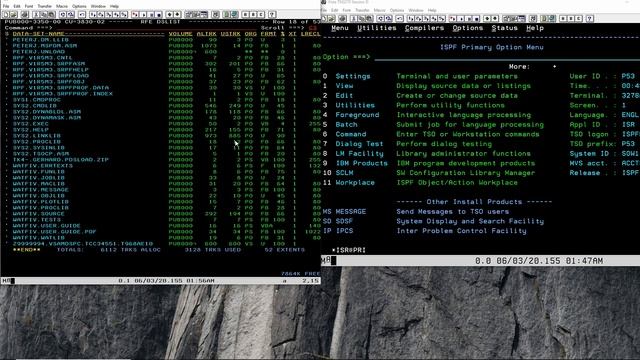The height and width of the screenshot is (360, 640).
Task: Open Macro menu in right emulator window
Action: [x=380, y=10]
